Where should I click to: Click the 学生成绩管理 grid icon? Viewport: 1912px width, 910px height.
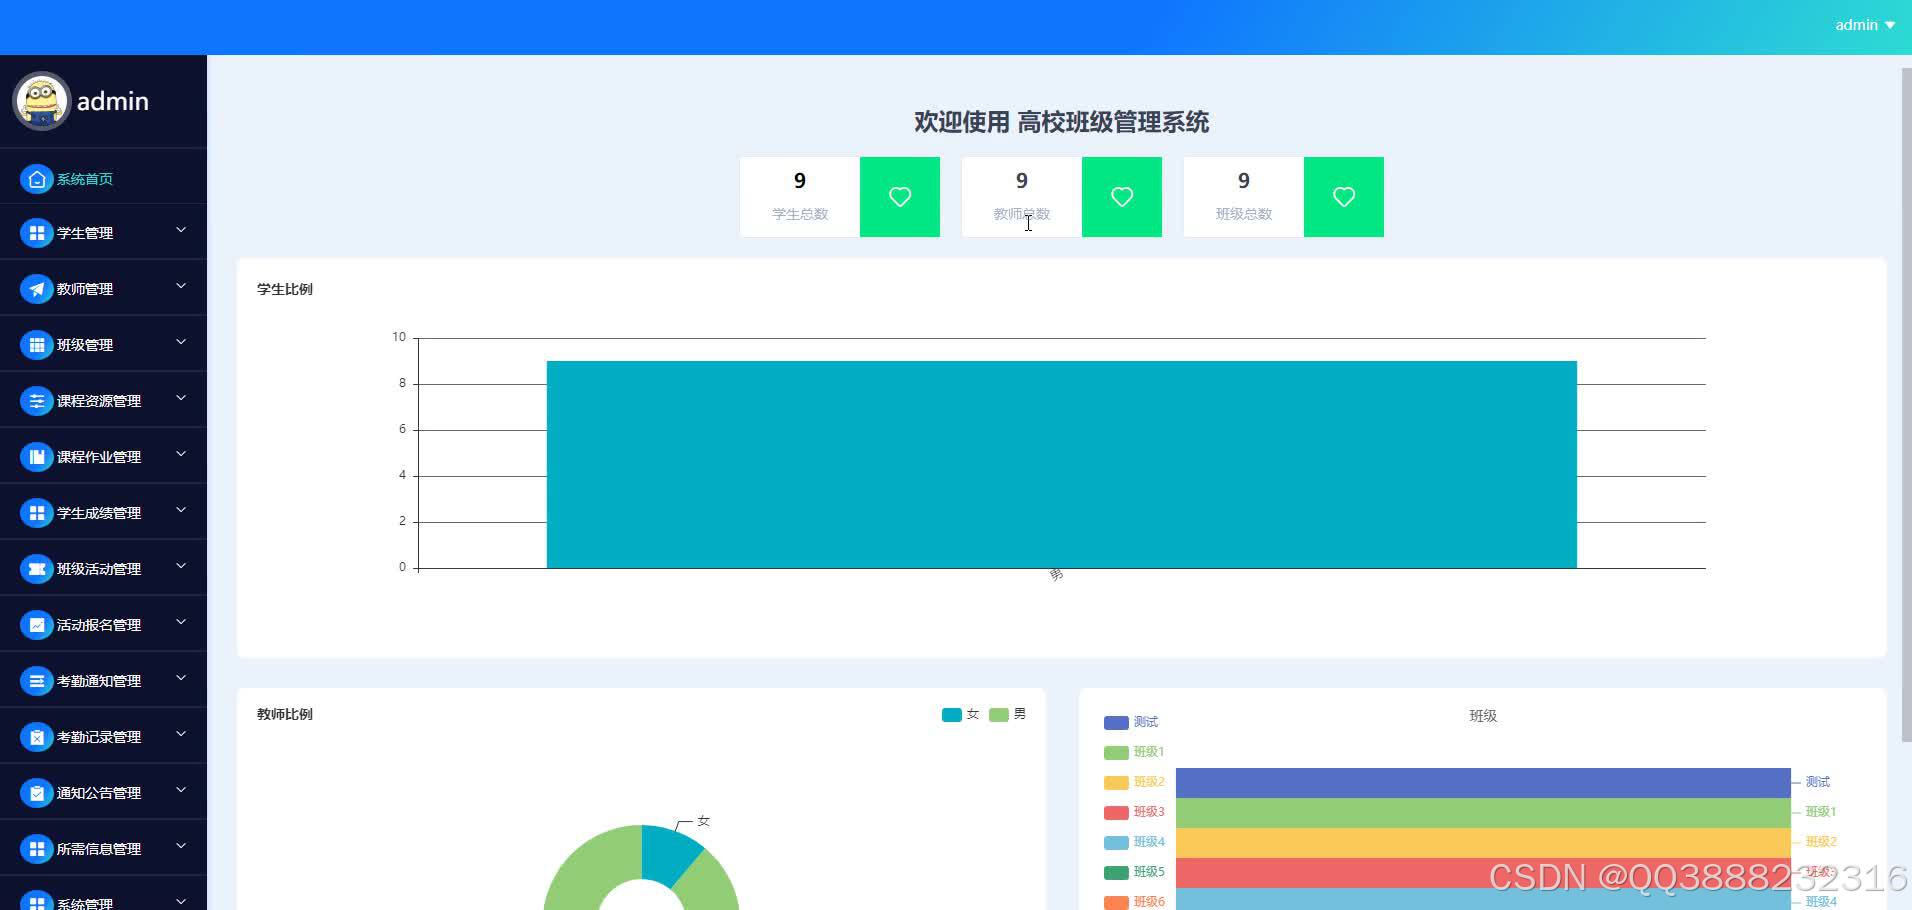[37, 513]
